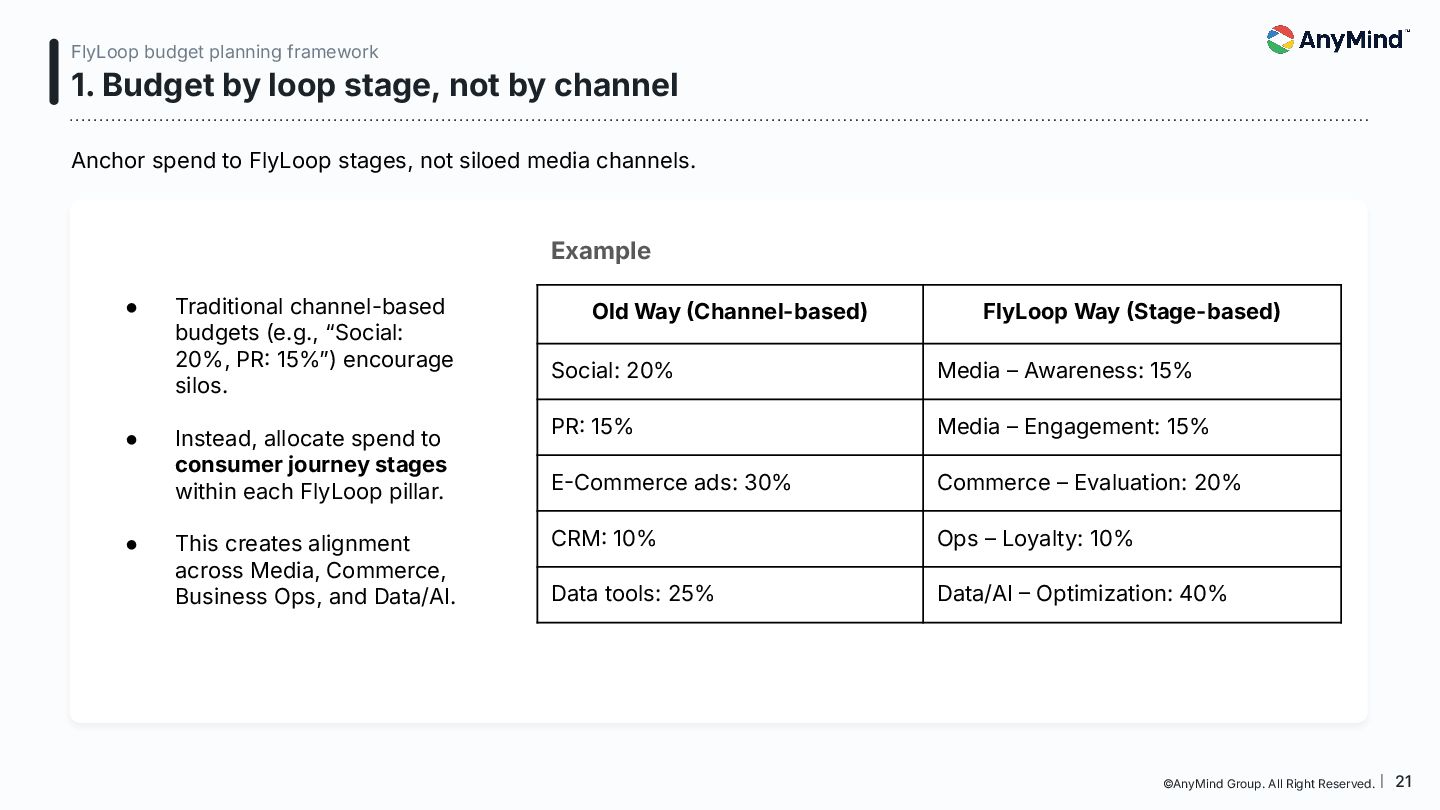Viewport: 1440px width, 810px height.
Task: Click the 'Example' heading above the table
Action: tap(601, 251)
